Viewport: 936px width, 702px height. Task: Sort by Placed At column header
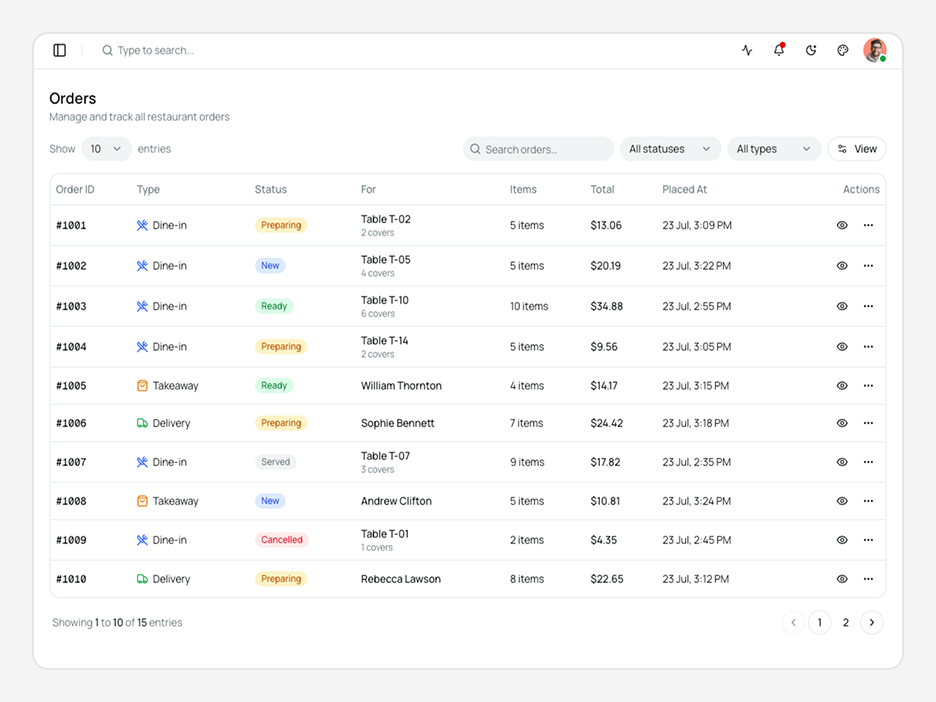click(684, 189)
